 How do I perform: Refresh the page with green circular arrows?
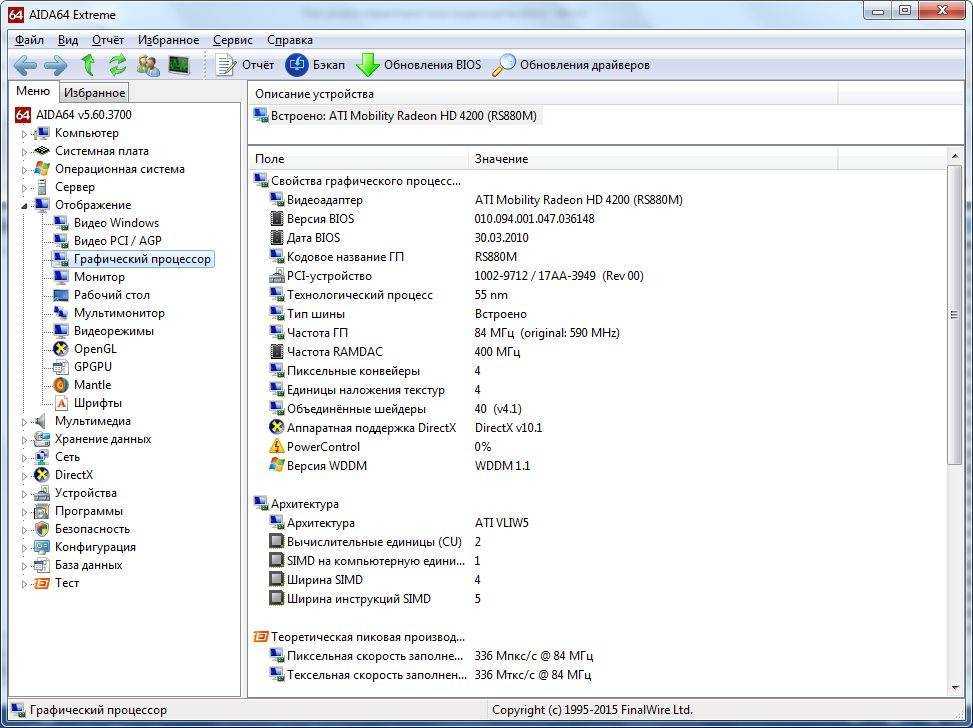point(117,65)
